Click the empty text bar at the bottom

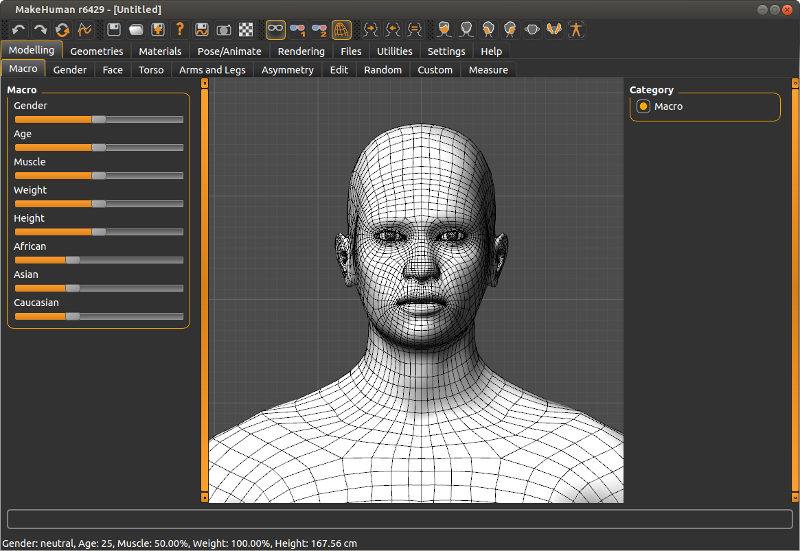click(399, 518)
